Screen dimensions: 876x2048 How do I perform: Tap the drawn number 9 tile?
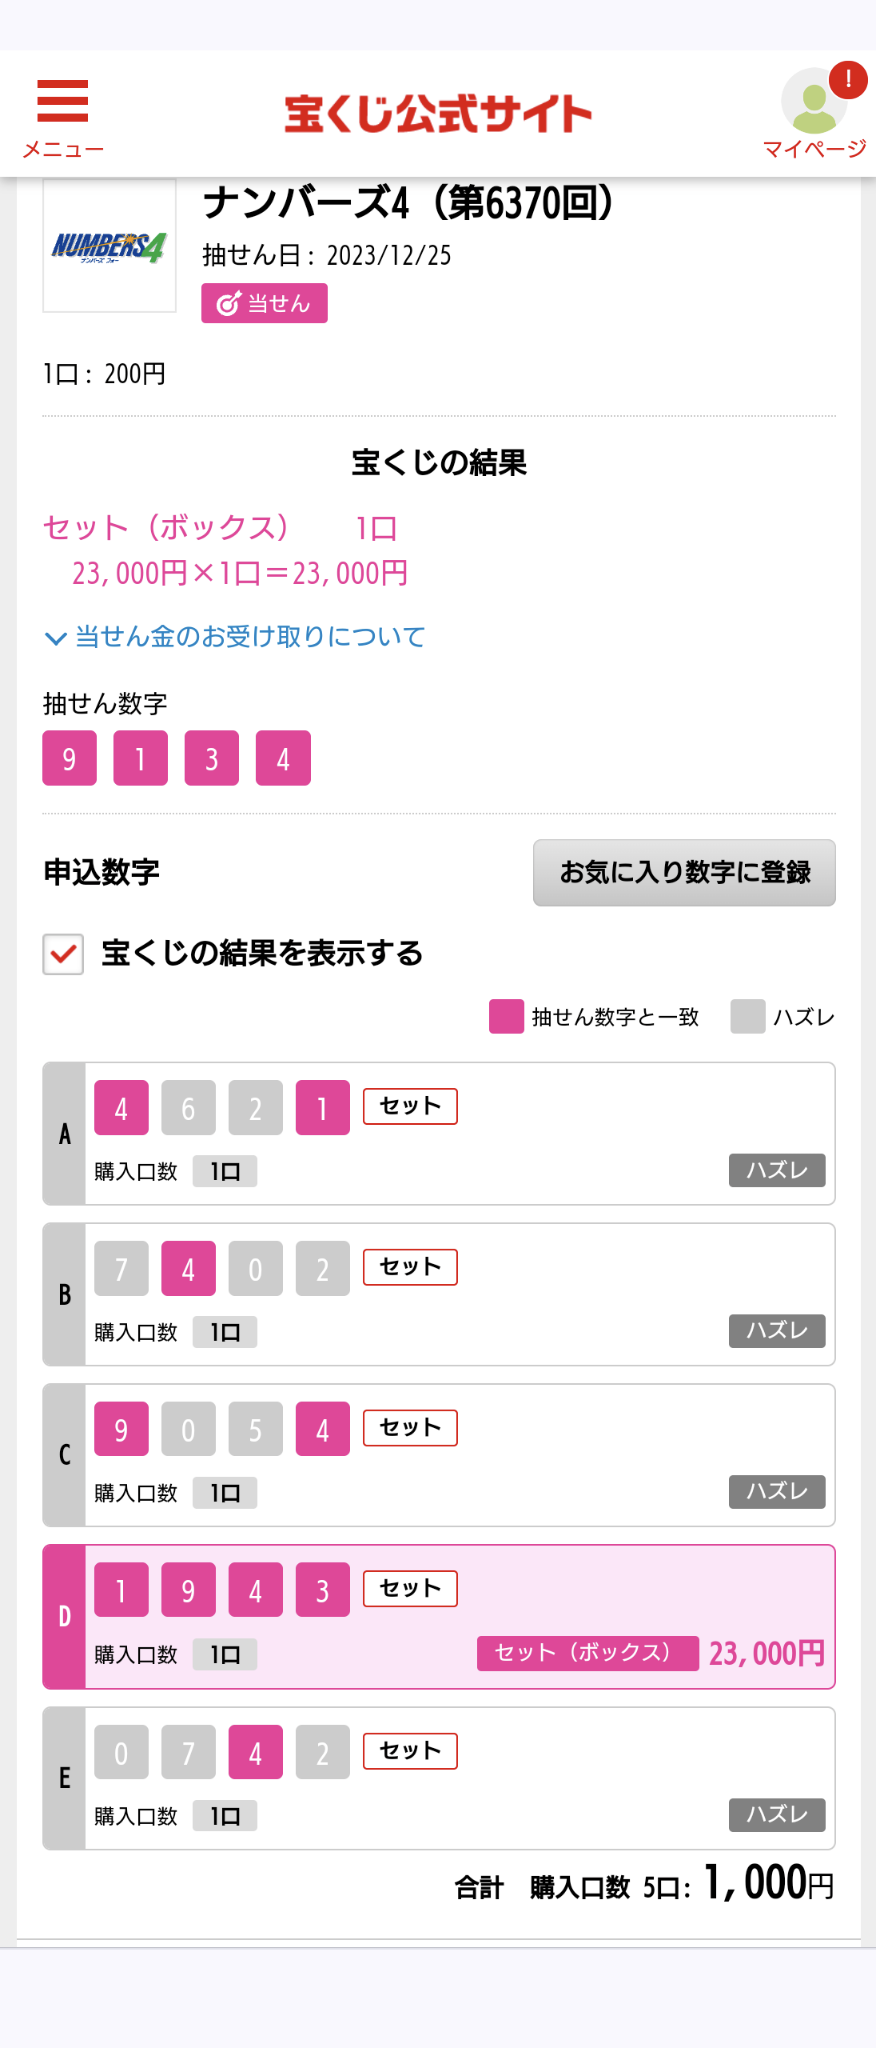70,758
